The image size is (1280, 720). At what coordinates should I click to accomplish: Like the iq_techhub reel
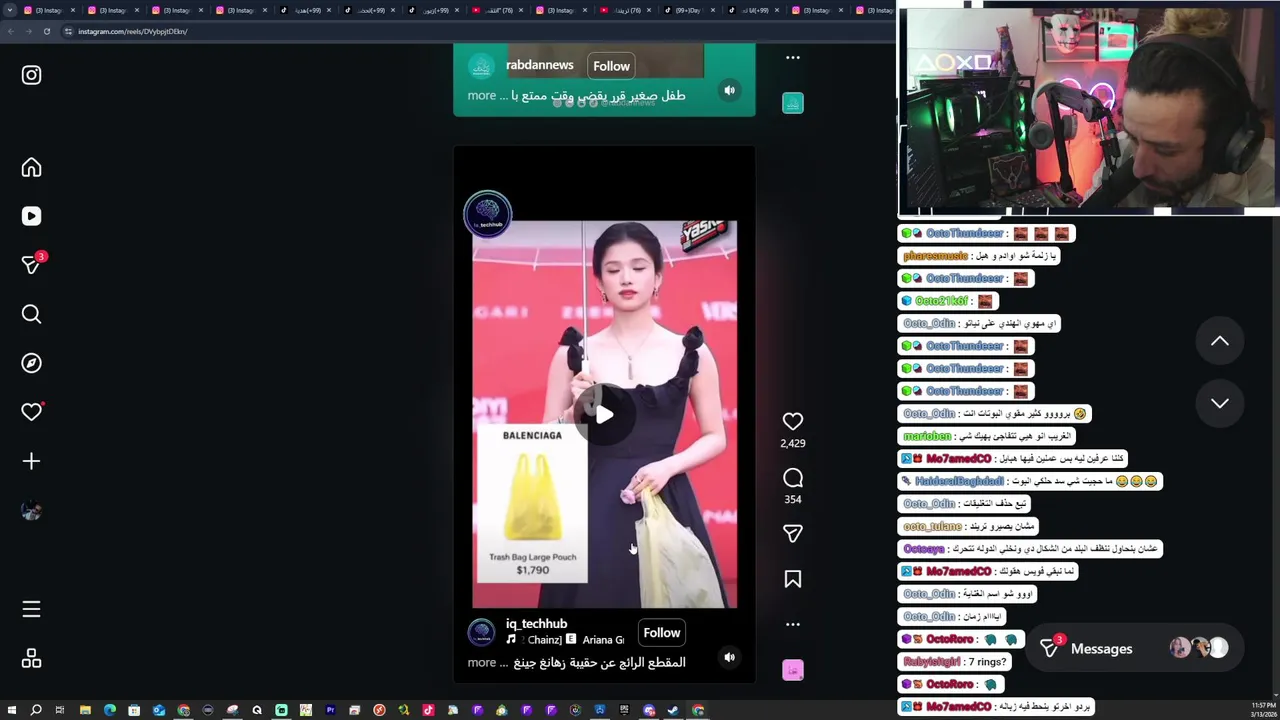coord(793,422)
